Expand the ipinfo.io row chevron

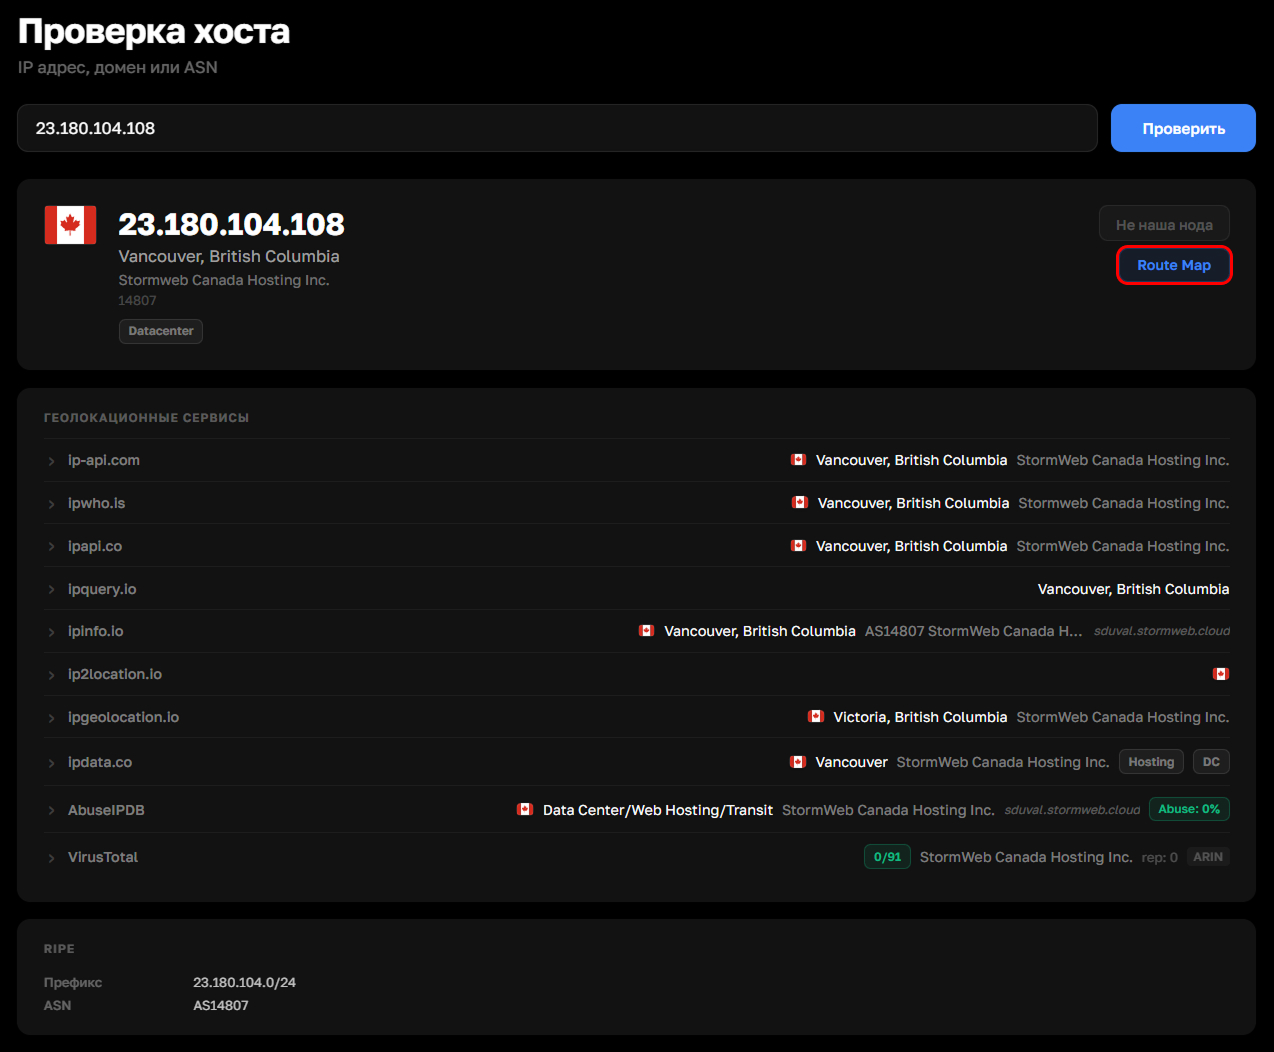(x=51, y=632)
